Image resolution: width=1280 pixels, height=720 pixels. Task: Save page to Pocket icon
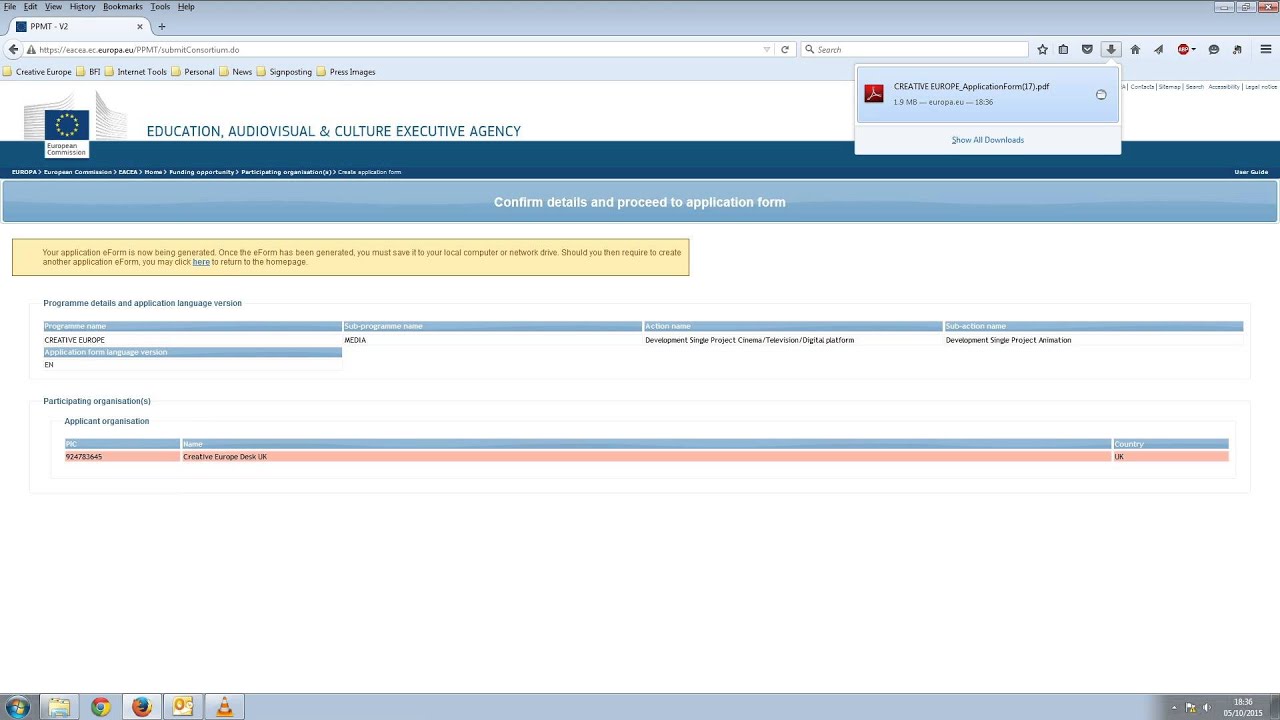point(1087,49)
